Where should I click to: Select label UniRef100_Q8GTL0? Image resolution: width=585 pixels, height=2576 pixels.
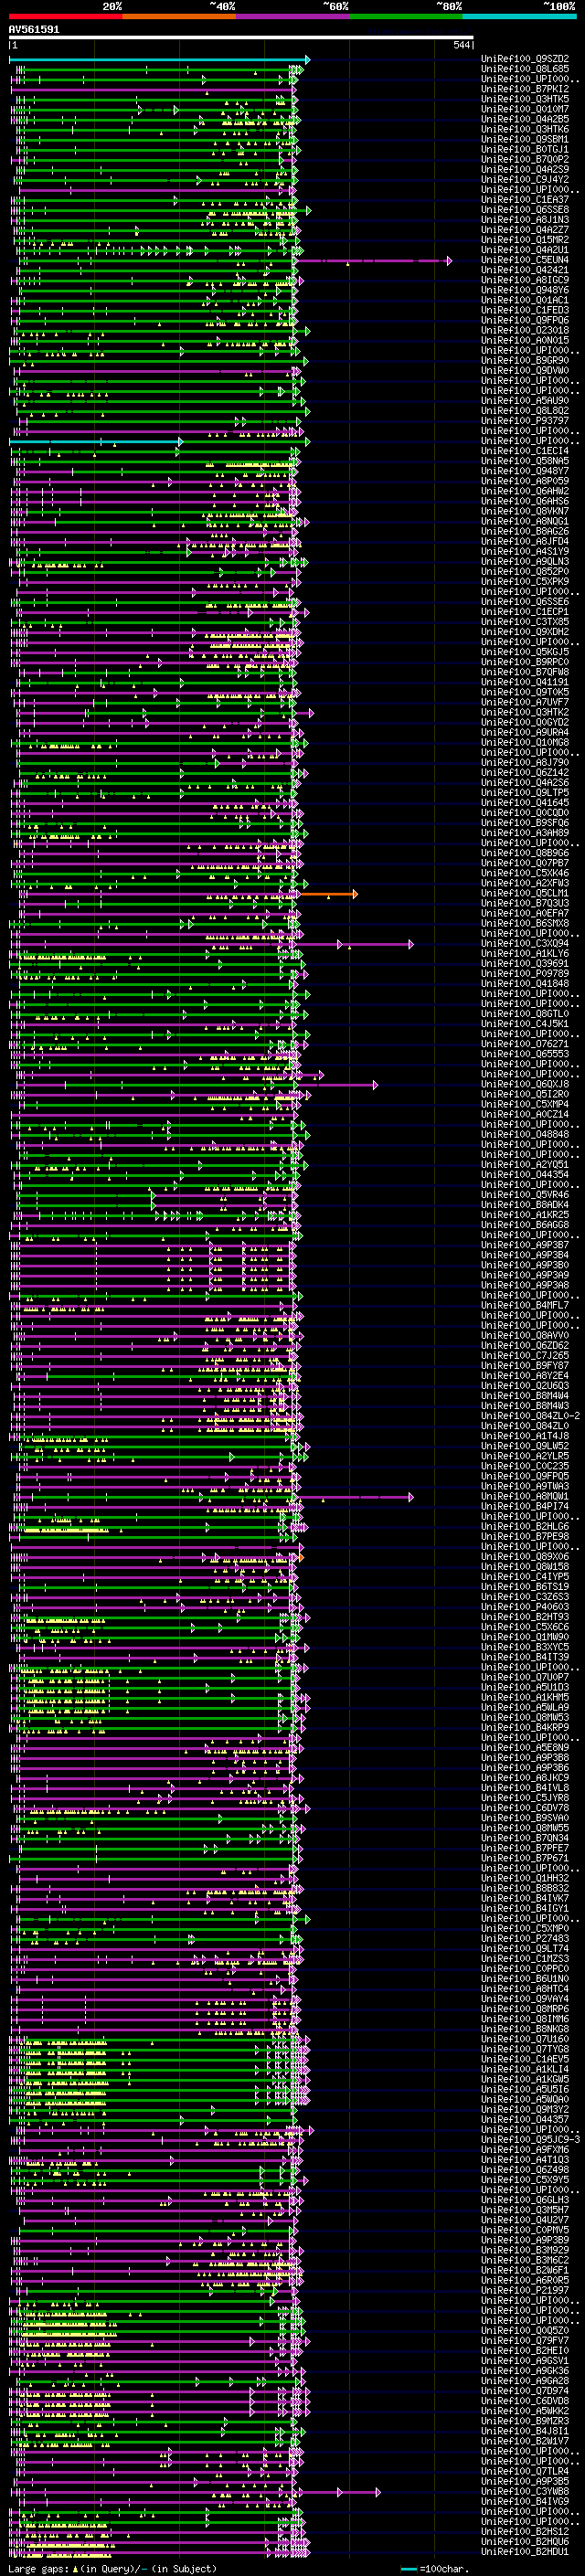[x=525, y=1013]
